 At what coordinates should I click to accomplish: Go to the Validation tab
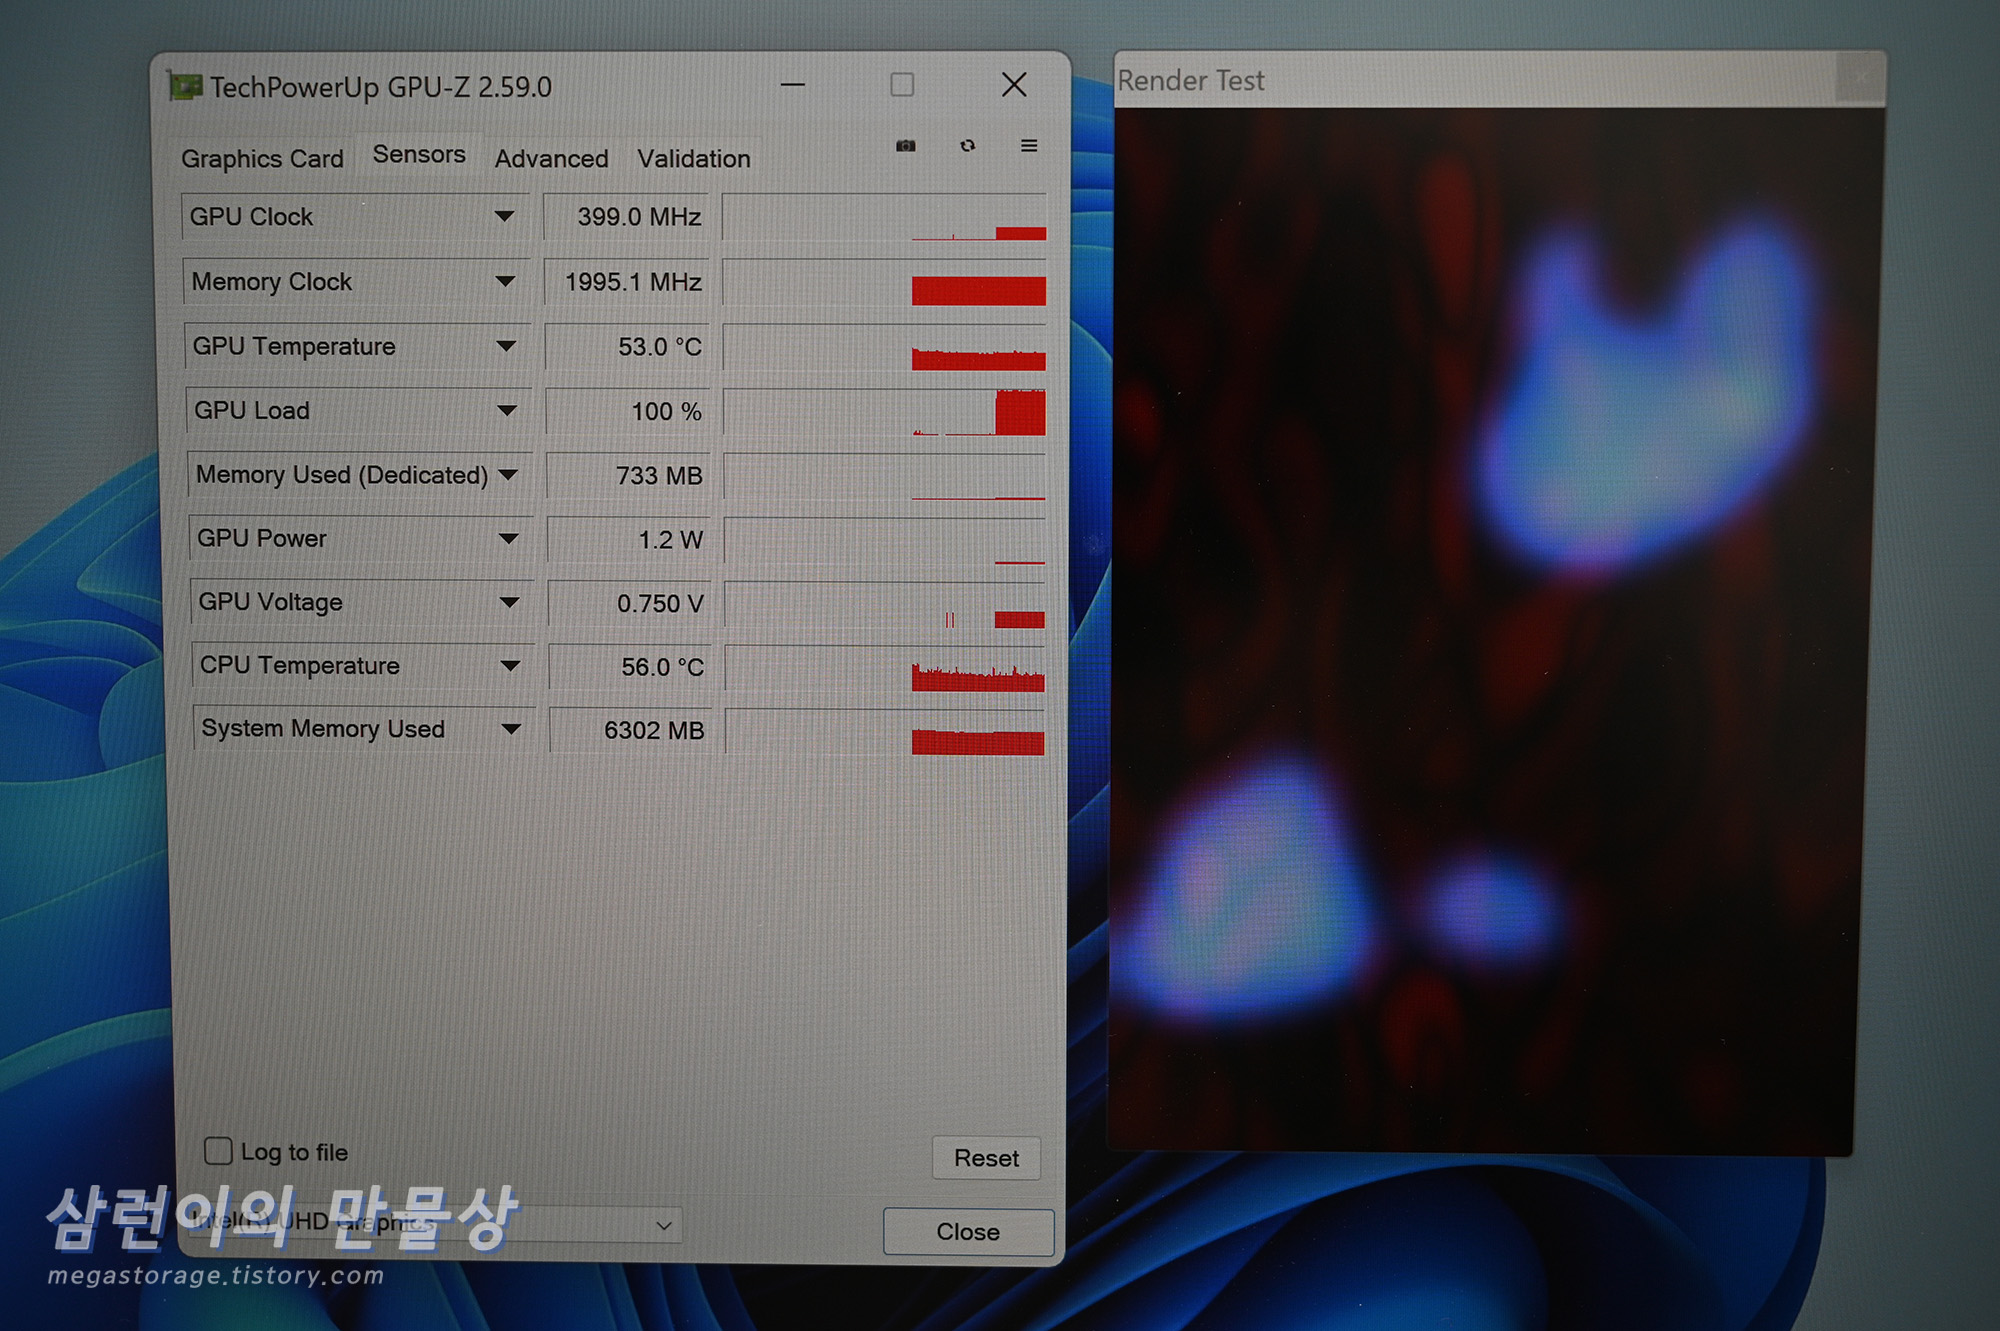pyautogui.click(x=694, y=159)
